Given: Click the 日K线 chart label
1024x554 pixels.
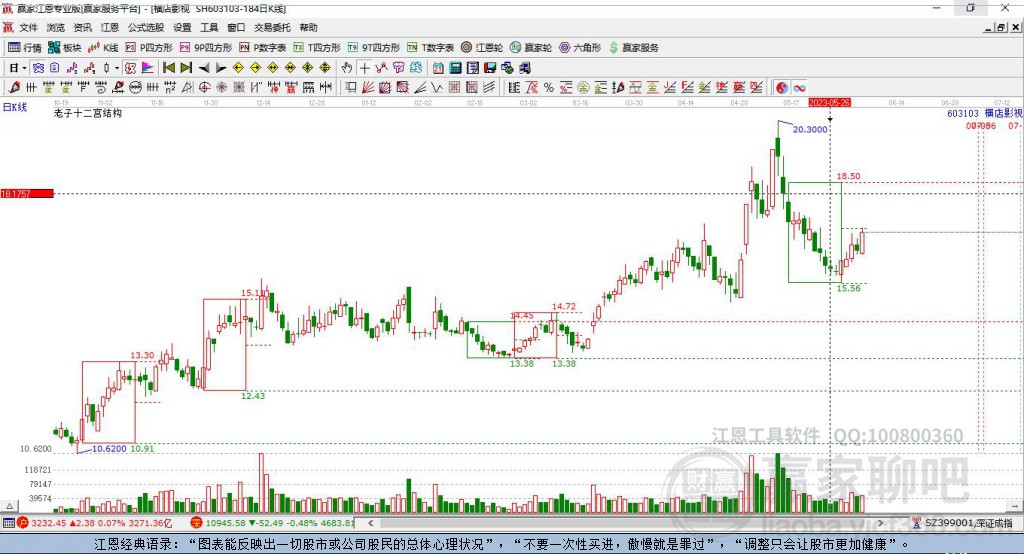Looking at the screenshot, I should (x=14, y=107).
